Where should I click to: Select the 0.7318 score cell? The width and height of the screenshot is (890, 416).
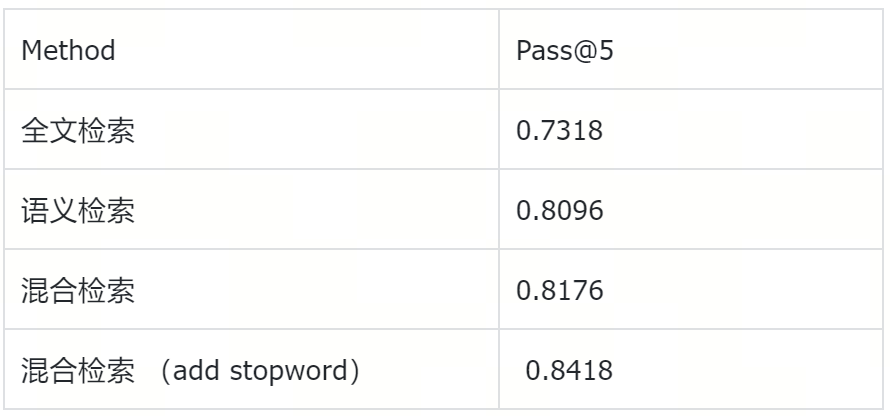pyautogui.click(x=691, y=129)
